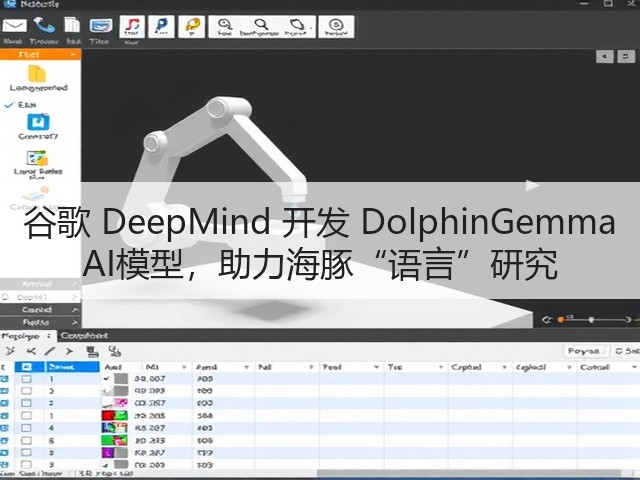
Task: Click the viewport refresh rotate button
Action: click(x=626, y=56)
